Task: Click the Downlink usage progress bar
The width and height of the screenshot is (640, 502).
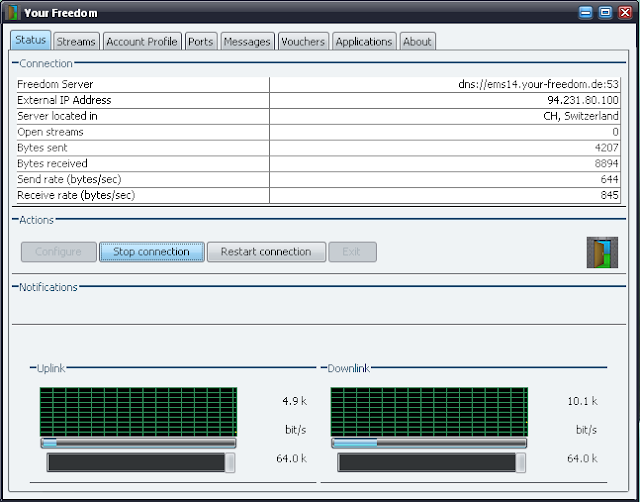Action: (x=429, y=443)
